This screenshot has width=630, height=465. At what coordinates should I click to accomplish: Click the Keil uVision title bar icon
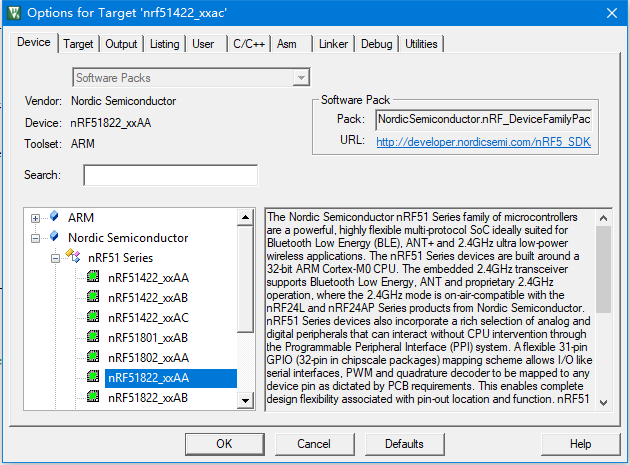point(14,13)
